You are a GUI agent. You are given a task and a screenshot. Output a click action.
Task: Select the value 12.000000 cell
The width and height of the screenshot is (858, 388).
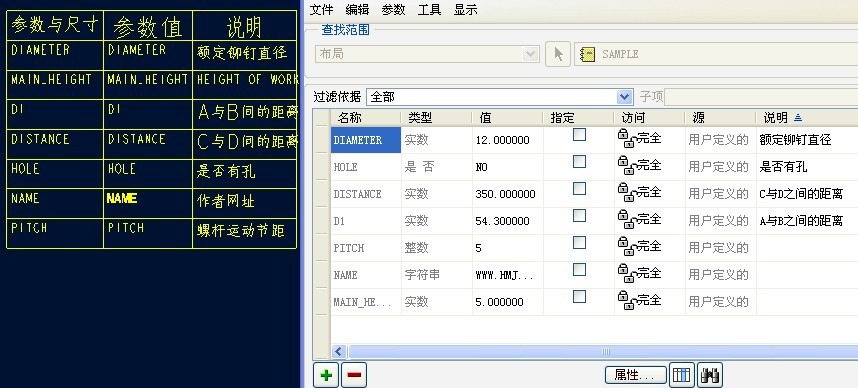508,140
